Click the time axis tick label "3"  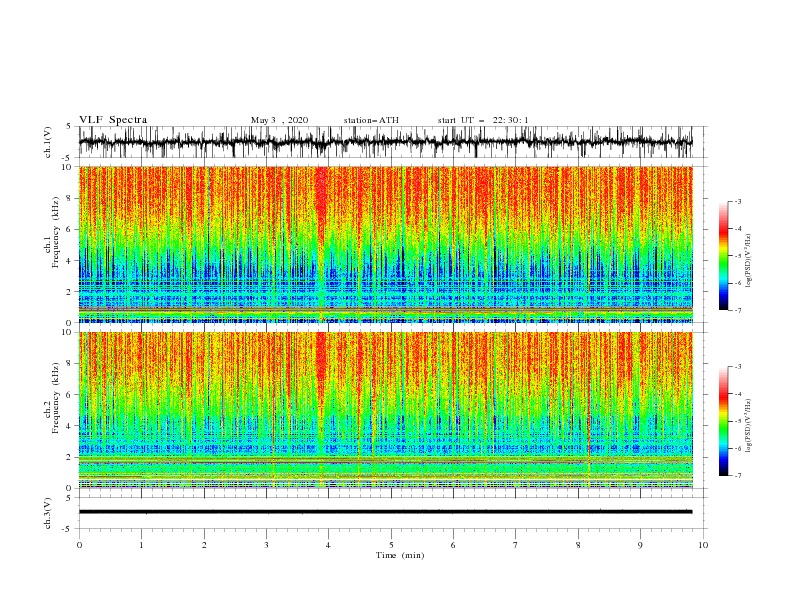[x=266, y=545]
